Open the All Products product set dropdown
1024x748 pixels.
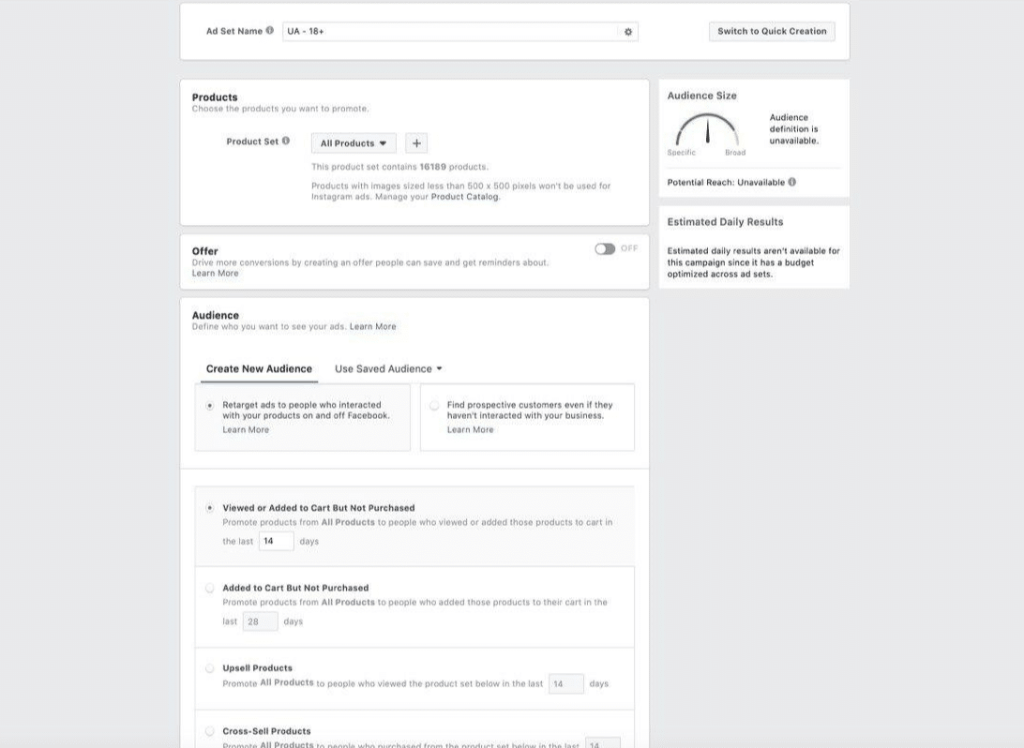(x=353, y=142)
